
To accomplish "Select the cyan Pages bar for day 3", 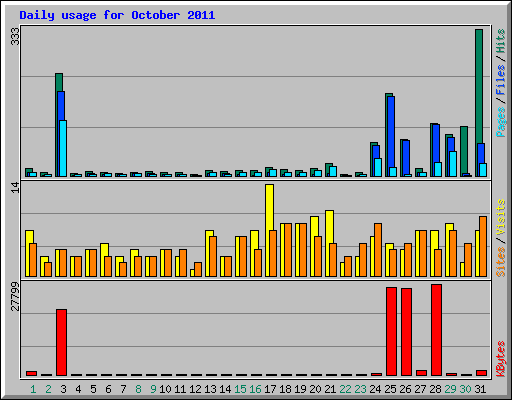I will point(63,148).
